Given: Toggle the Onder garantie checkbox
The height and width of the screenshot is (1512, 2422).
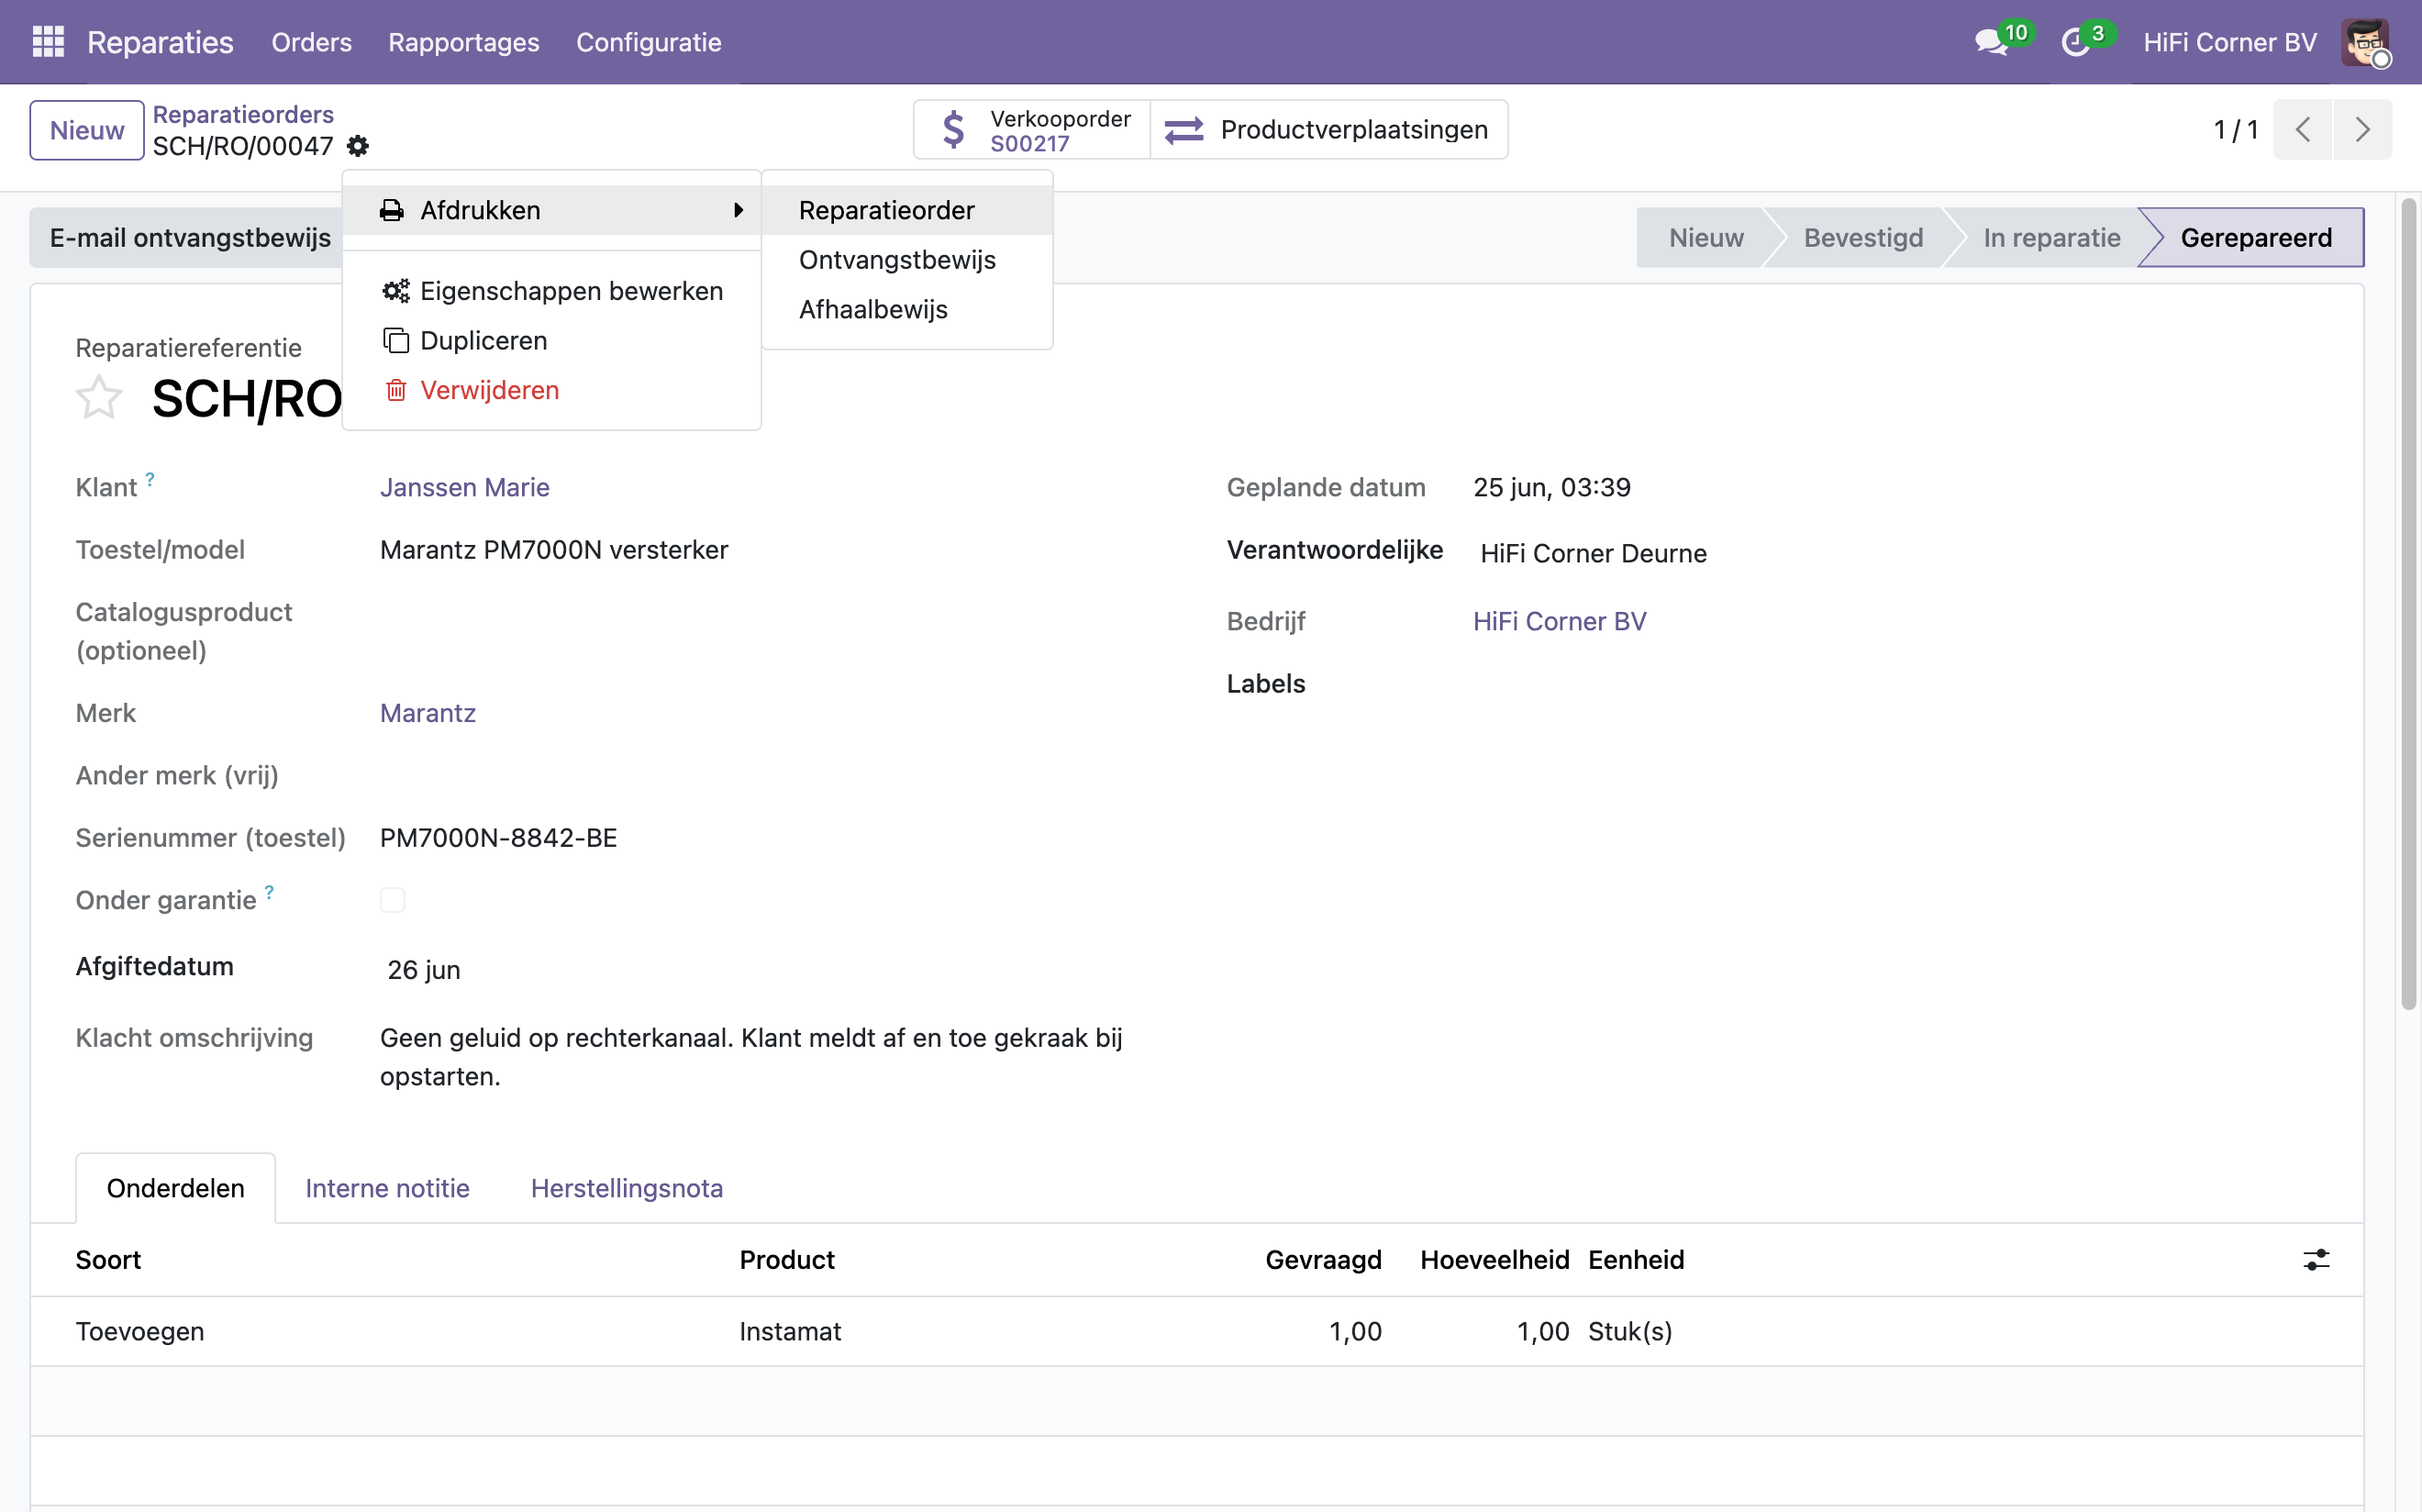Looking at the screenshot, I should (x=392, y=900).
